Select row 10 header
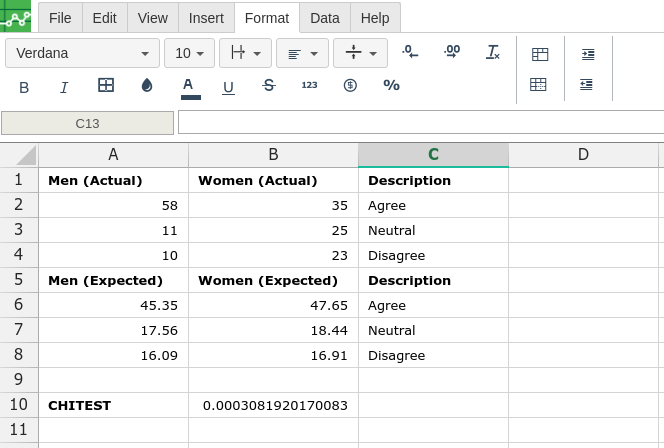The width and height of the screenshot is (664, 448). tap(18, 405)
